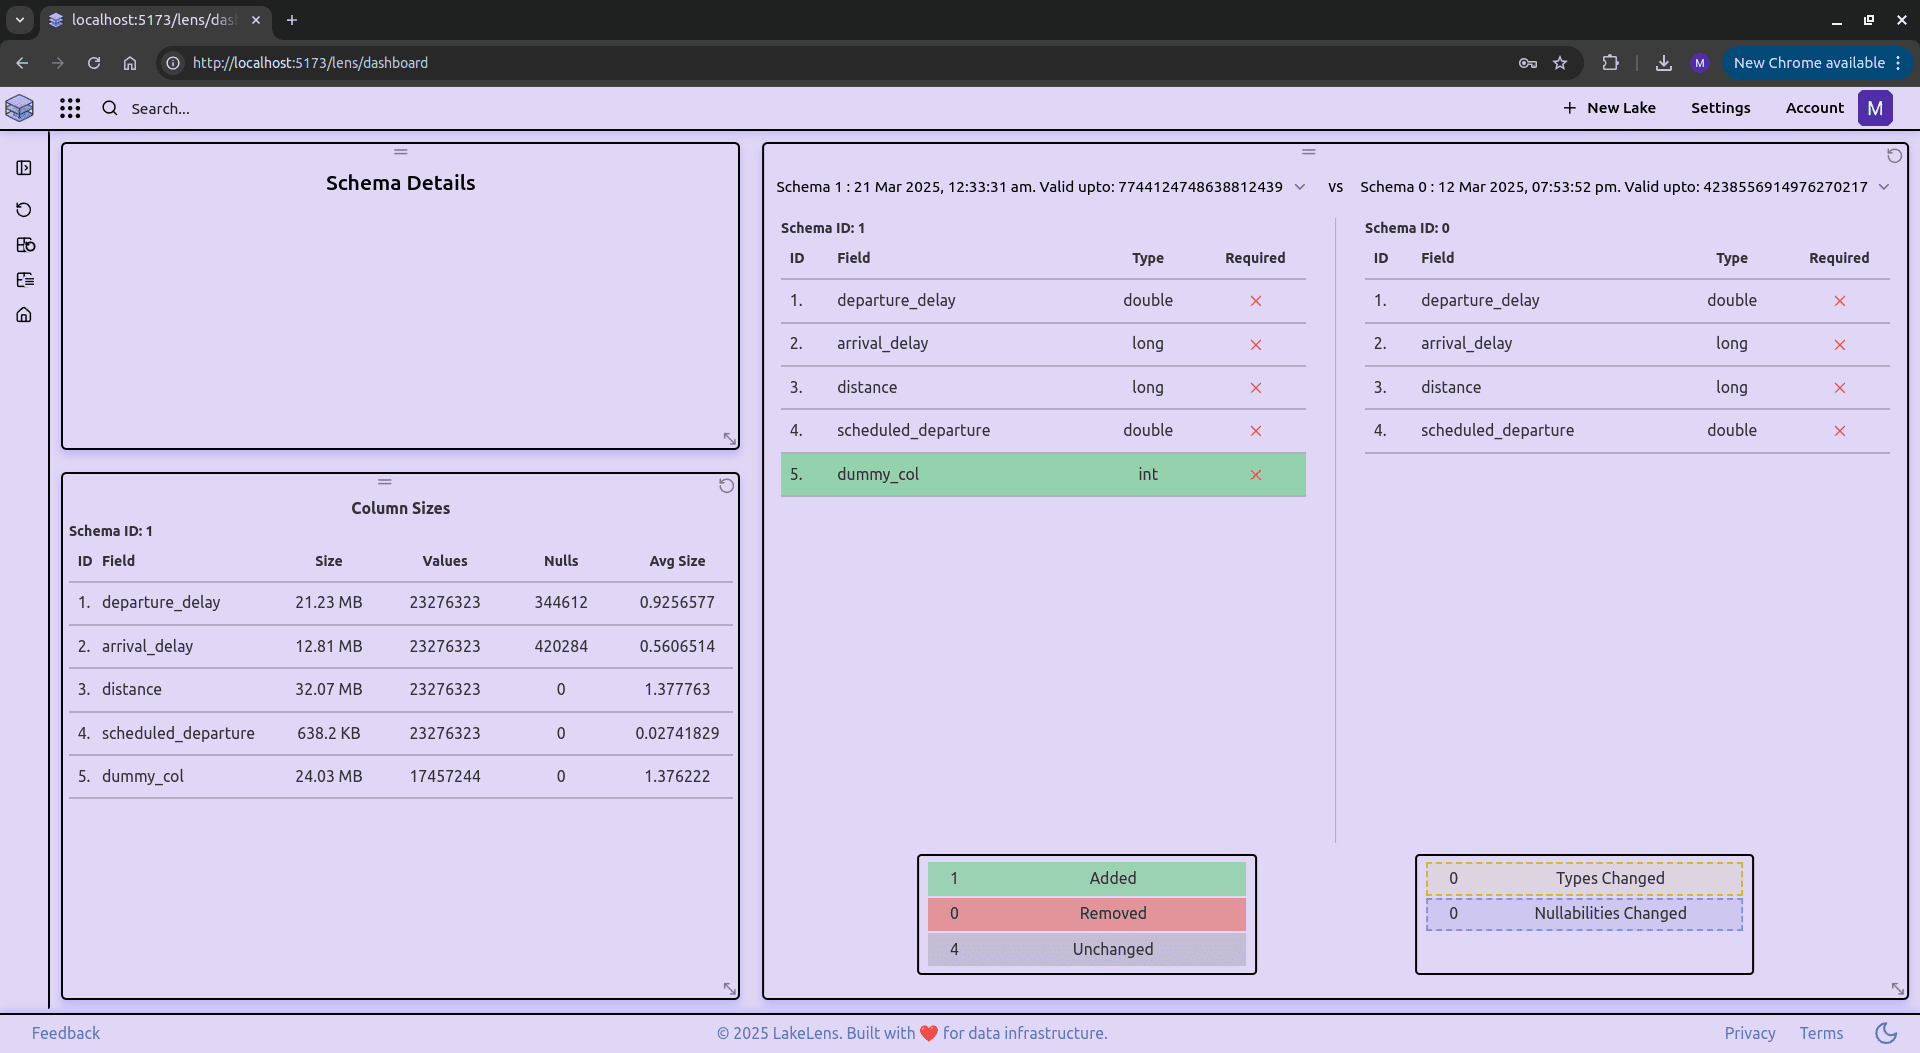Click the LakeLens cube logo icon
The height and width of the screenshot is (1053, 1920).
20,108
